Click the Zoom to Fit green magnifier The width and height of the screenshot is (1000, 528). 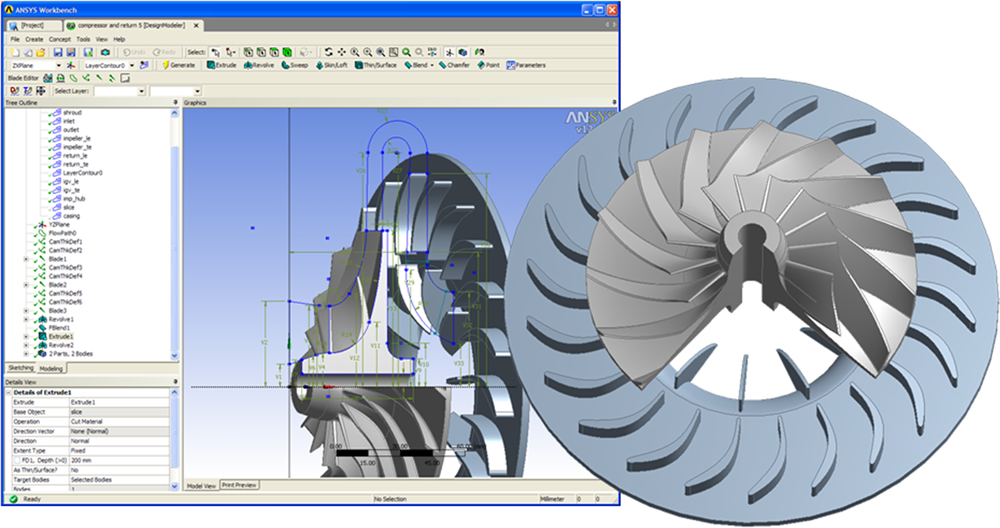pyautogui.click(x=406, y=52)
